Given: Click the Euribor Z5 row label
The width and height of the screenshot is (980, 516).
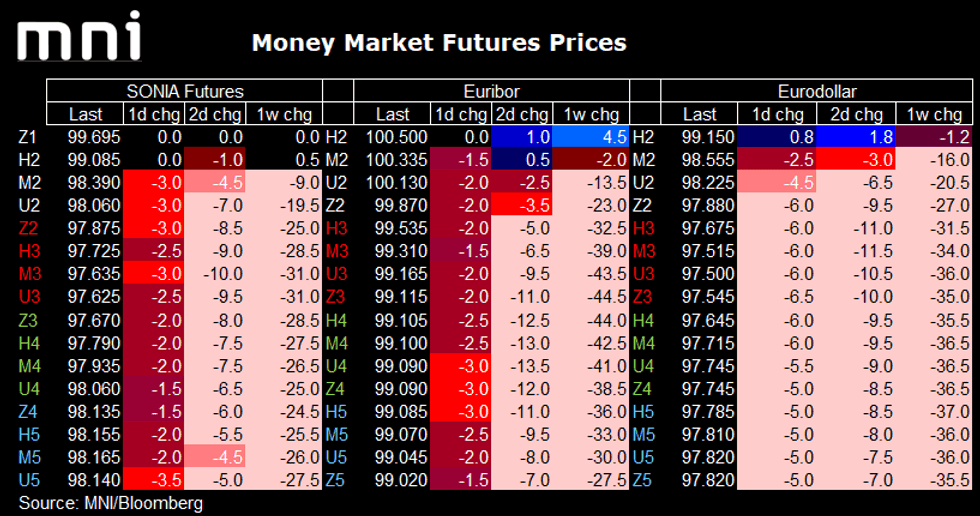Looking at the screenshot, I should tap(337, 479).
